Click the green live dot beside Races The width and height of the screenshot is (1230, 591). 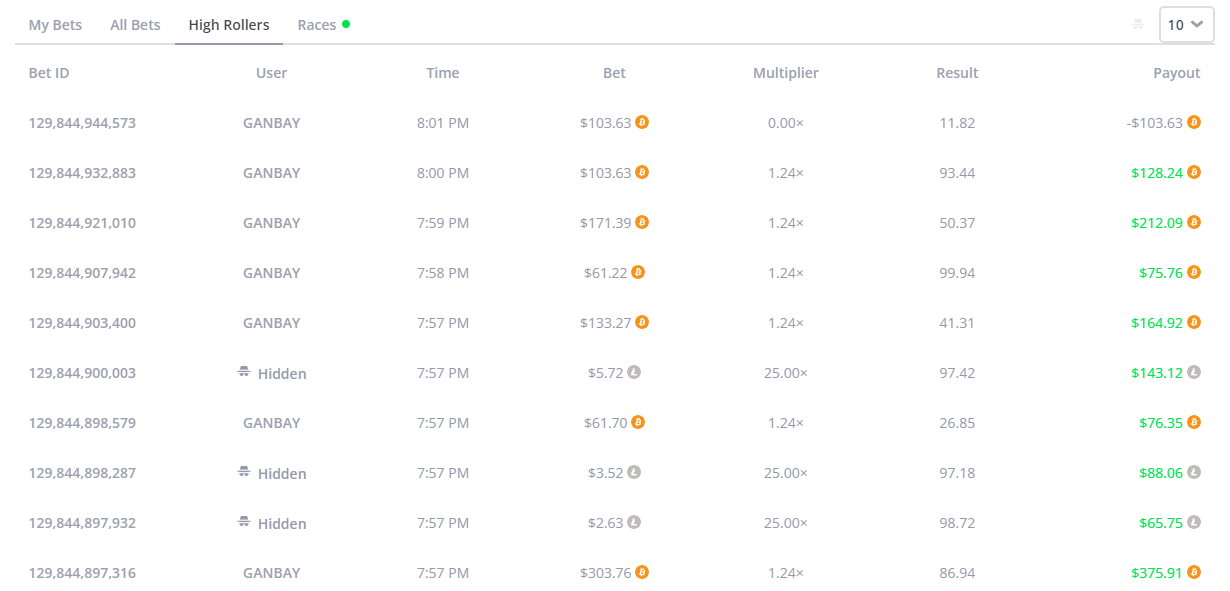point(346,24)
